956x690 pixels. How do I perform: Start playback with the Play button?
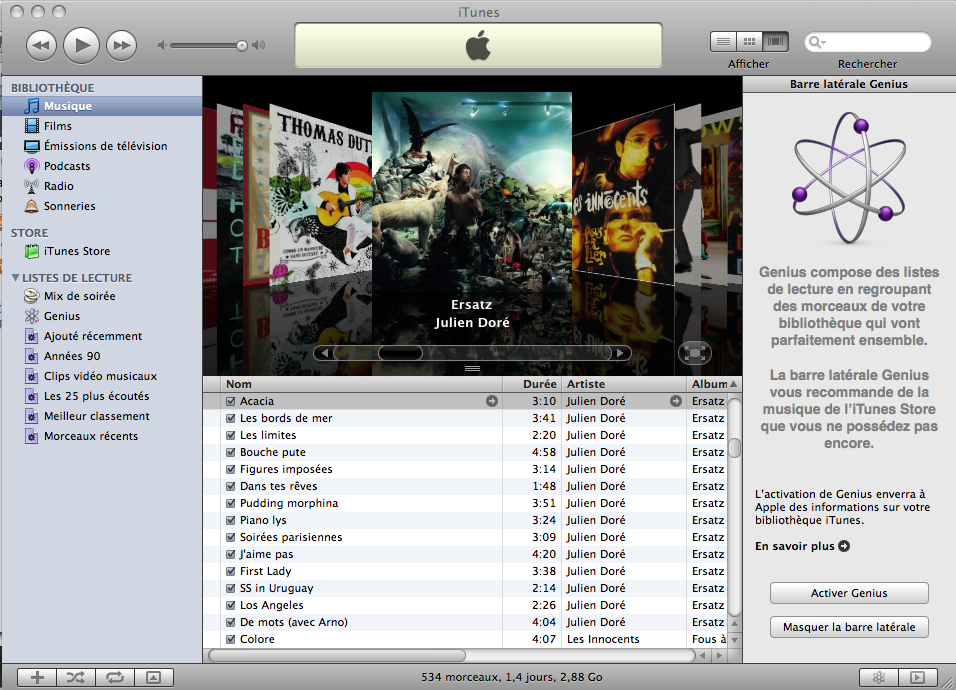[x=81, y=45]
